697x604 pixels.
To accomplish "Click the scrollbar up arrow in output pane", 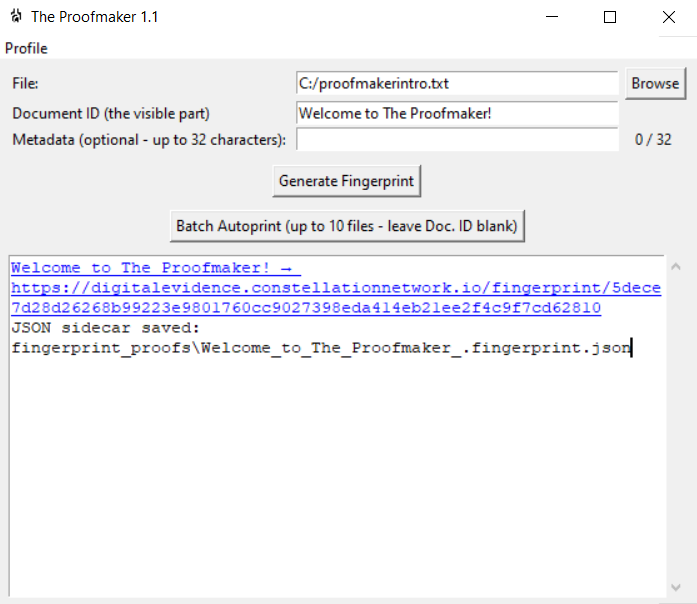I will pos(676,267).
